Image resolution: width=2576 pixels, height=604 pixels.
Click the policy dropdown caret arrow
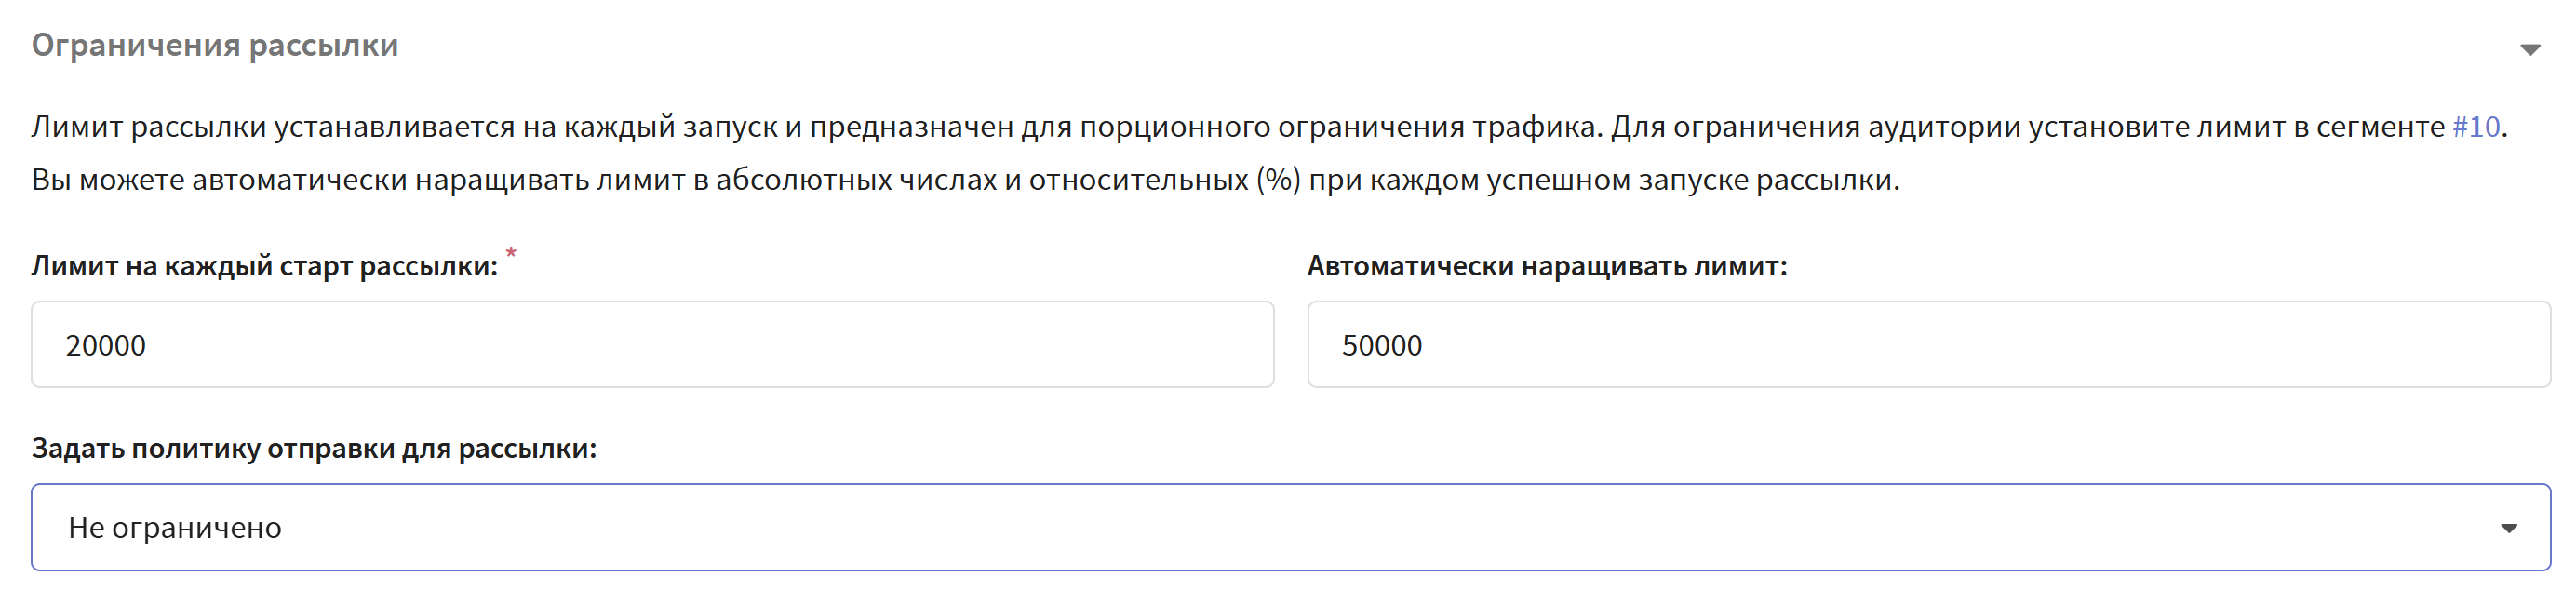pyautogui.click(x=2508, y=528)
